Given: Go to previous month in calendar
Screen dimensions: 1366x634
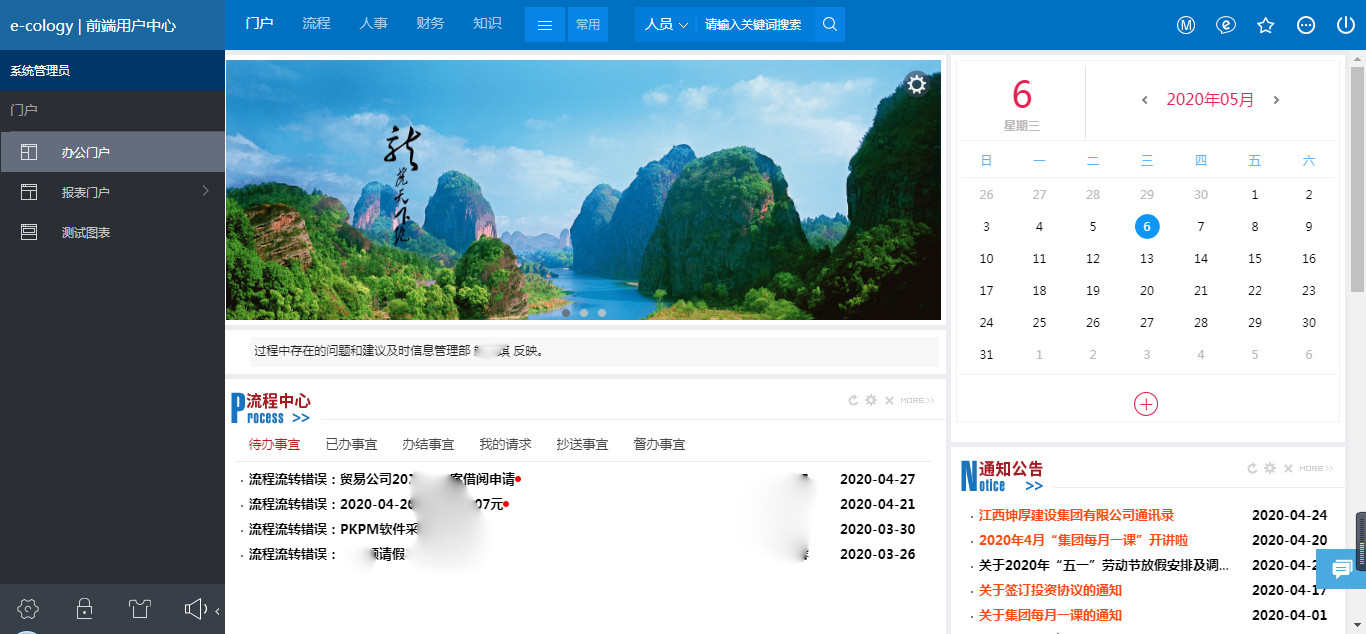Looking at the screenshot, I should click(x=1145, y=100).
